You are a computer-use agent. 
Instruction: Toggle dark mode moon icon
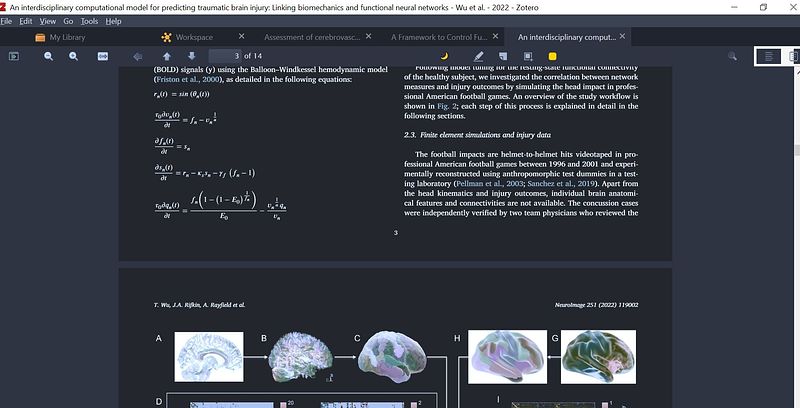[x=445, y=56]
